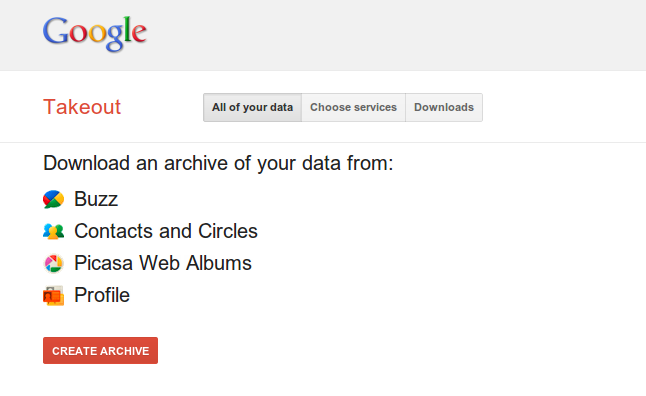Click the Buzz speech-bubble icon

click(54, 199)
